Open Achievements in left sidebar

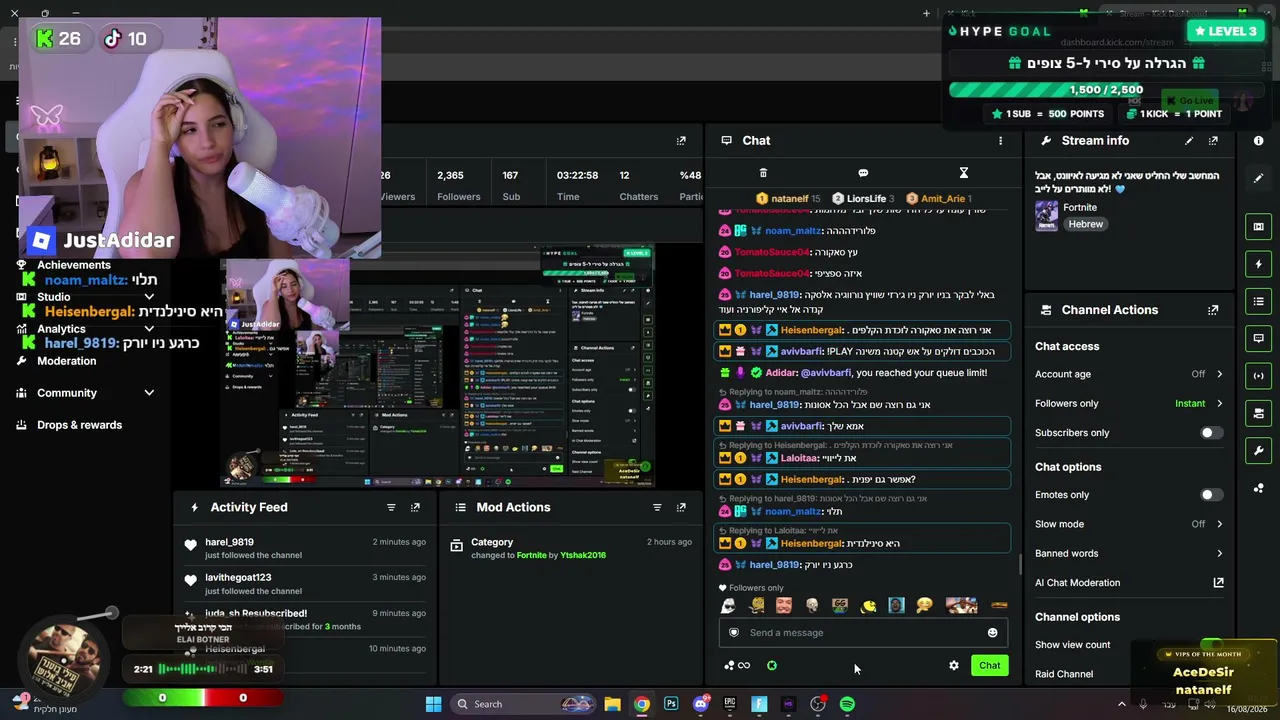tap(74, 265)
